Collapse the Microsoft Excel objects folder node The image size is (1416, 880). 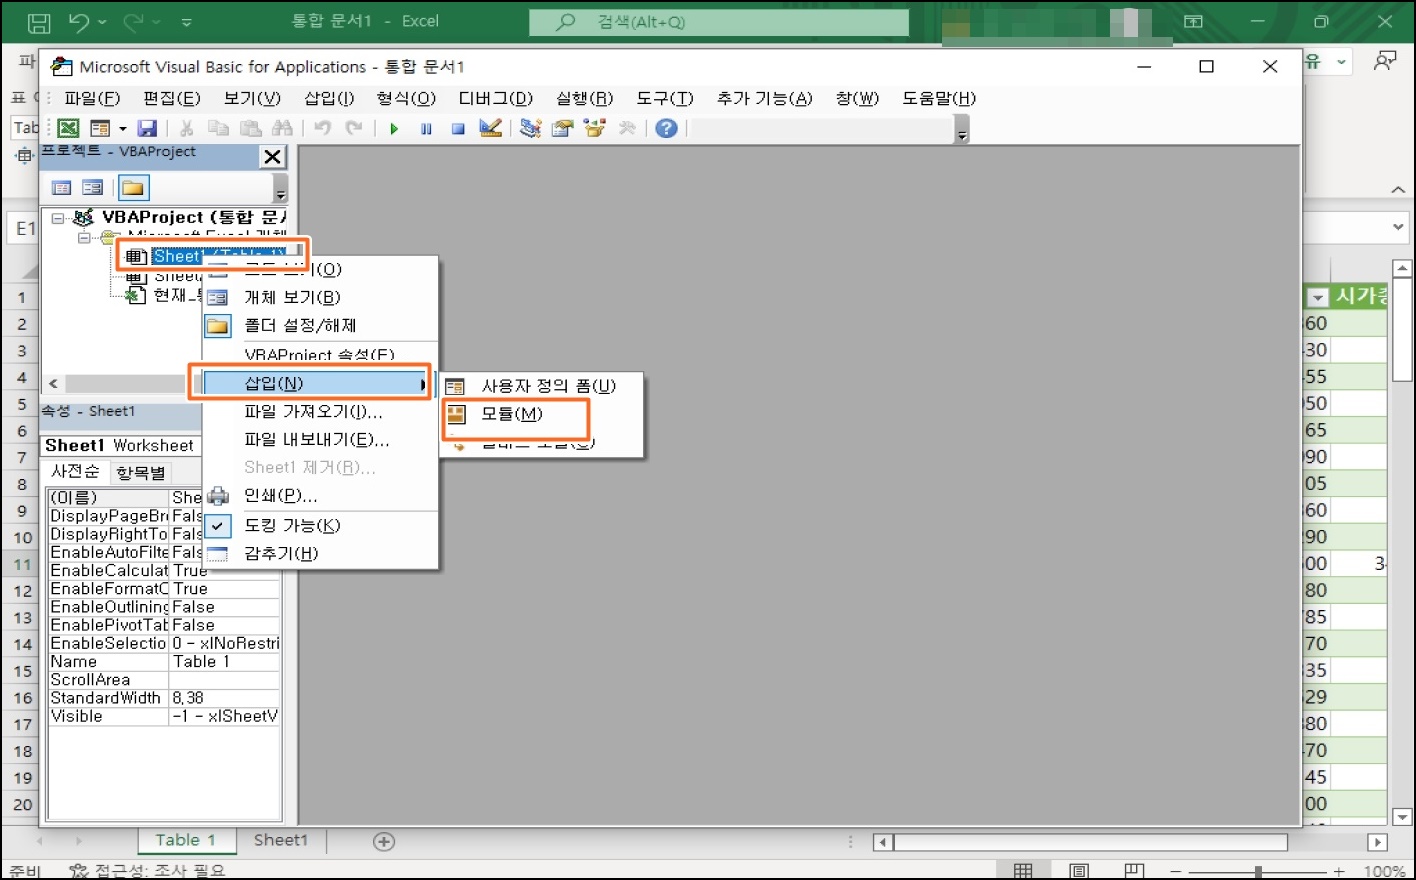pyautogui.click(x=84, y=238)
